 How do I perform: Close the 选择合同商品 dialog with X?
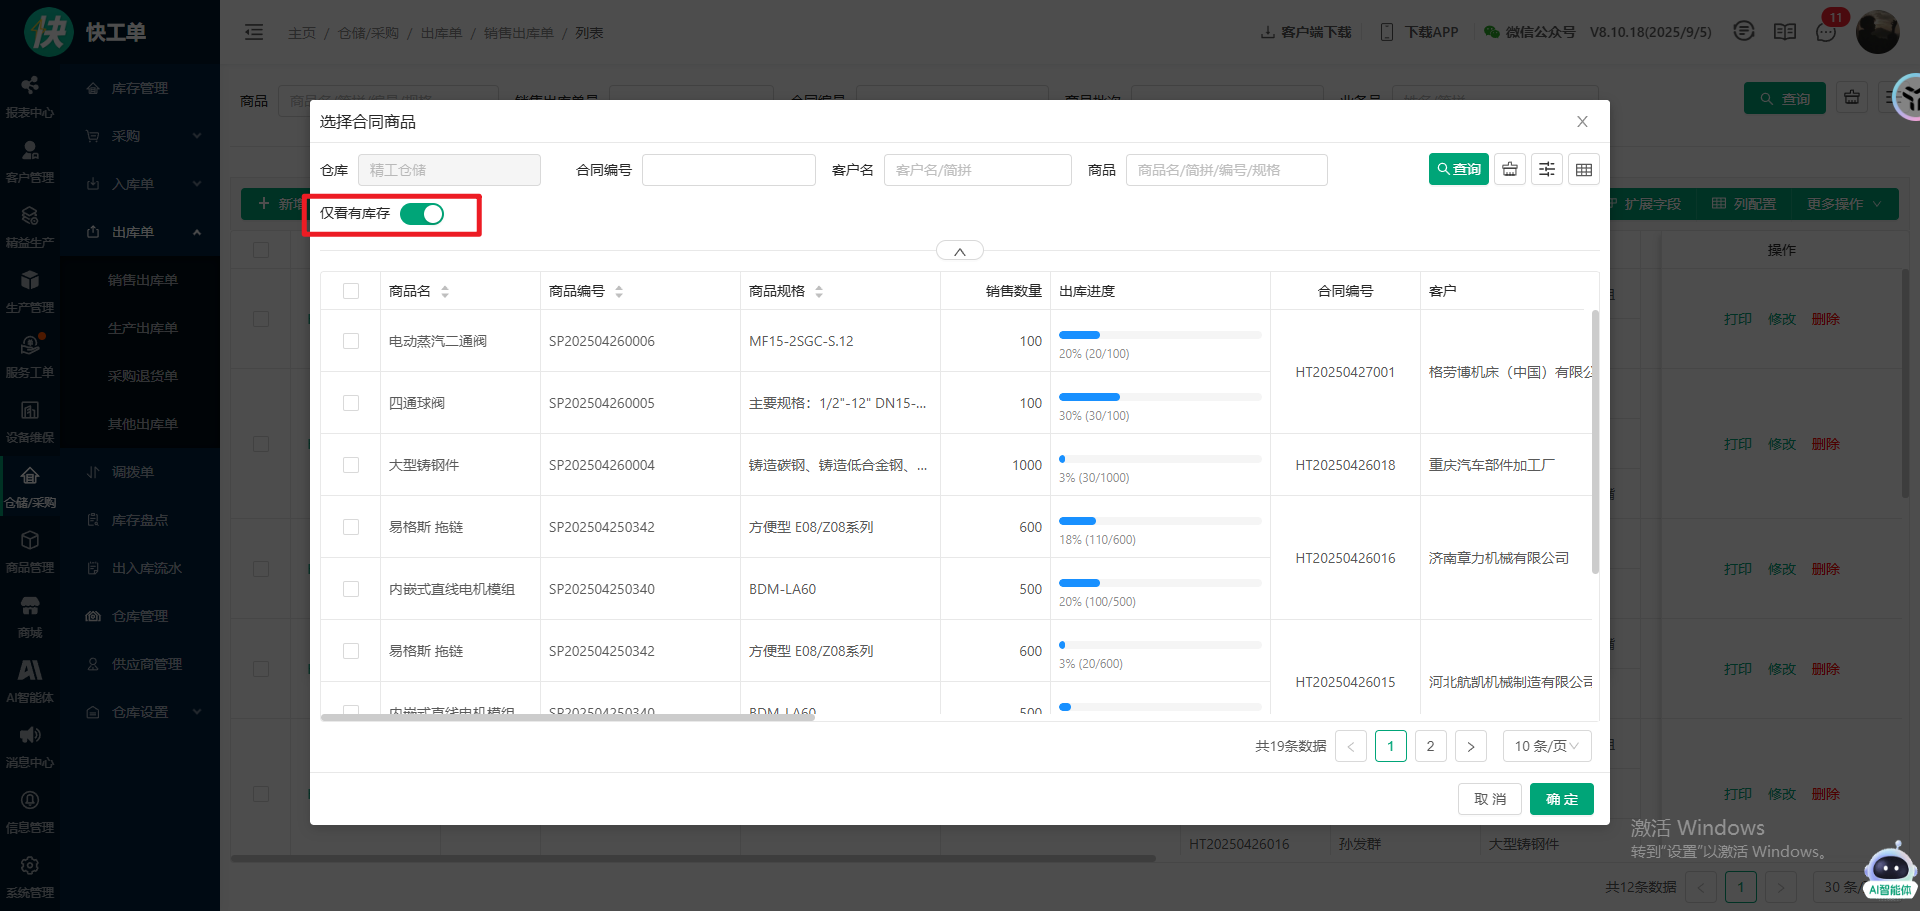tap(1582, 122)
